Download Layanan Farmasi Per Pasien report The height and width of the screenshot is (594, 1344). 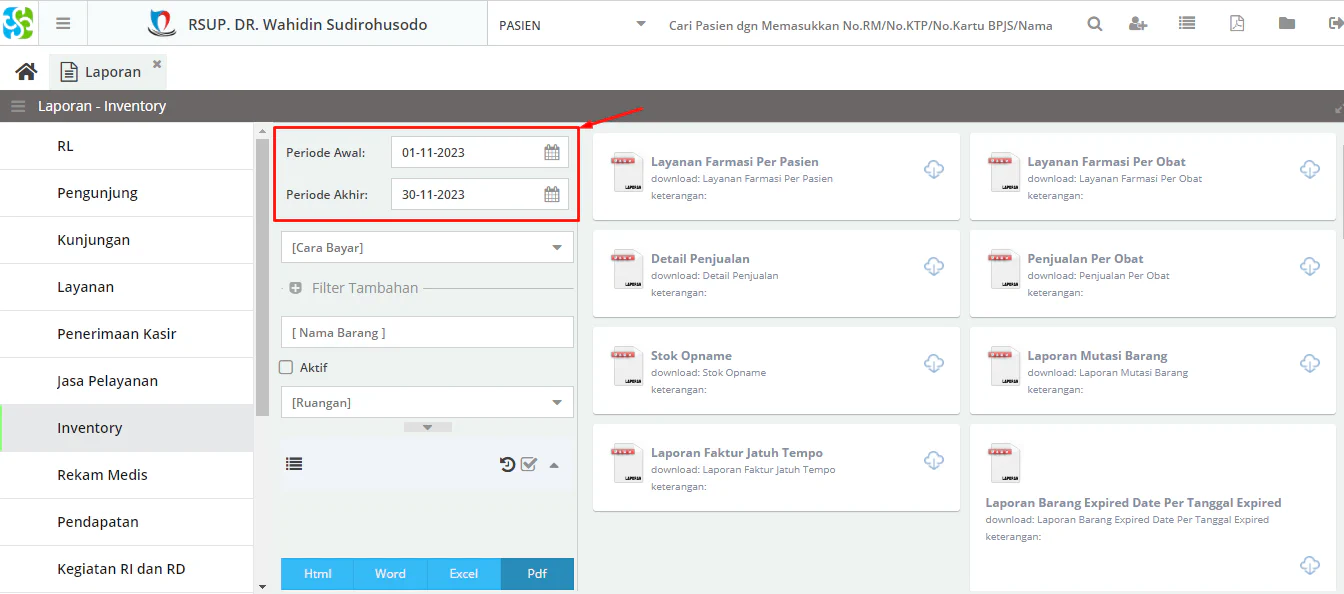pos(934,169)
